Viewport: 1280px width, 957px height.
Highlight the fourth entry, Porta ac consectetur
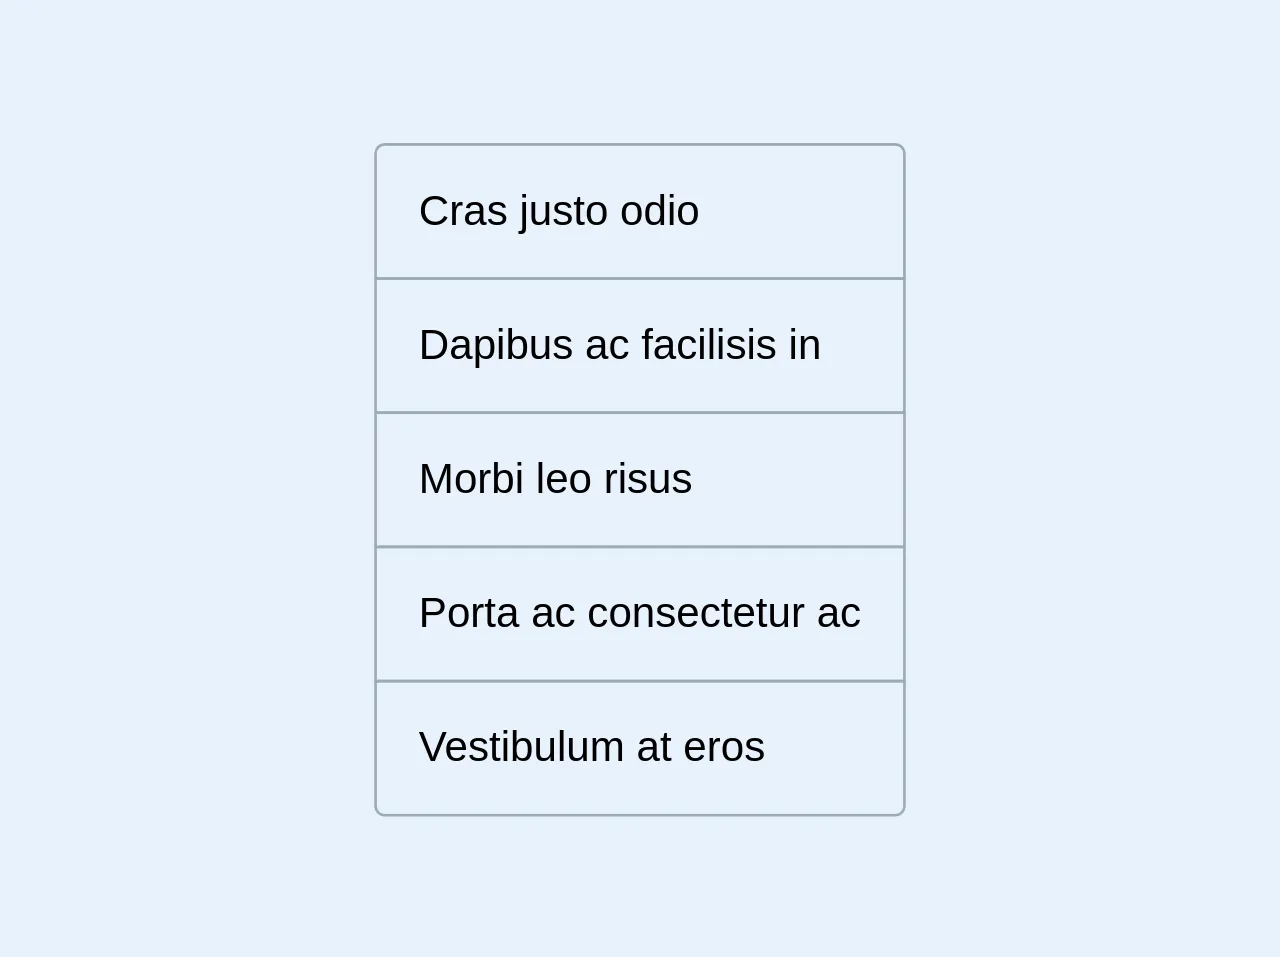(639, 614)
